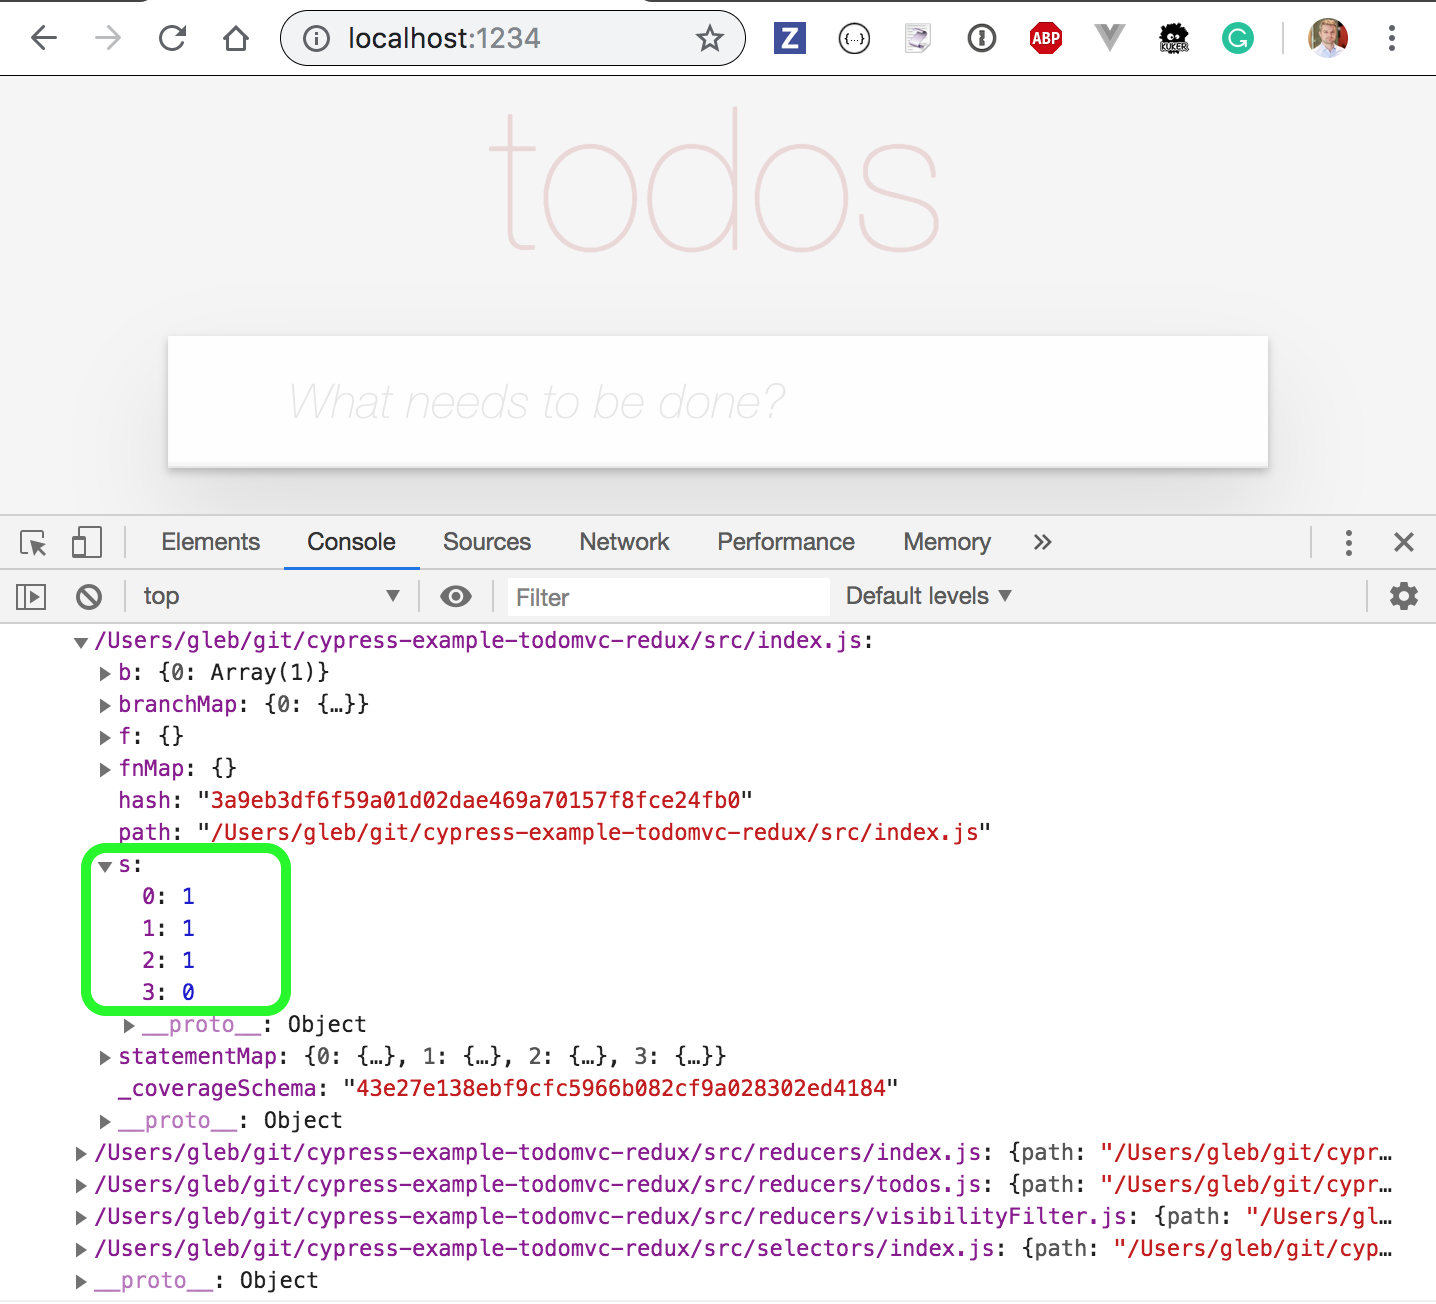Create a live expression with the eye icon
Image resolution: width=1436 pixels, height=1304 pixels.
point(456,597)
